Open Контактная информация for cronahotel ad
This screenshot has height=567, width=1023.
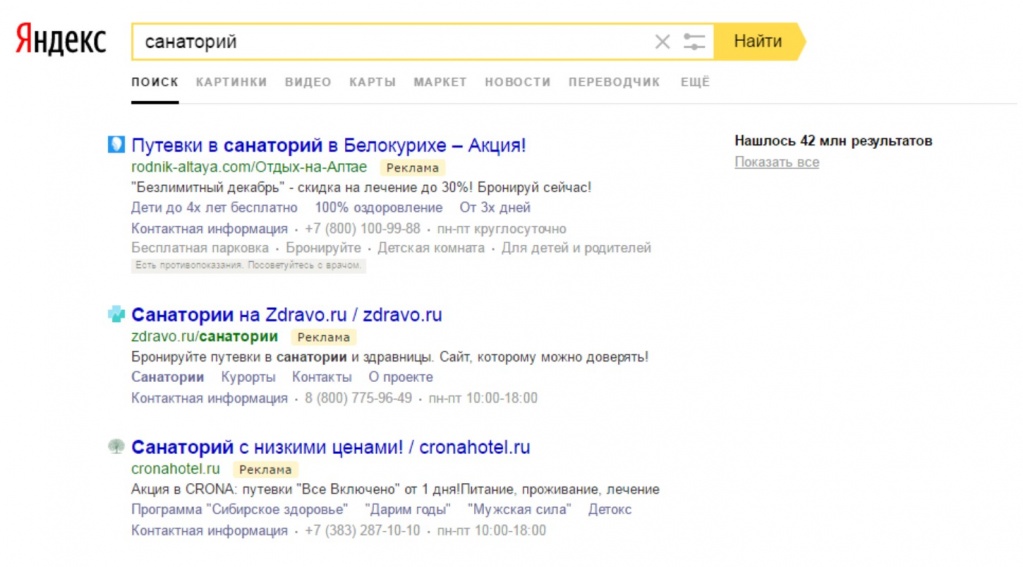209,530
